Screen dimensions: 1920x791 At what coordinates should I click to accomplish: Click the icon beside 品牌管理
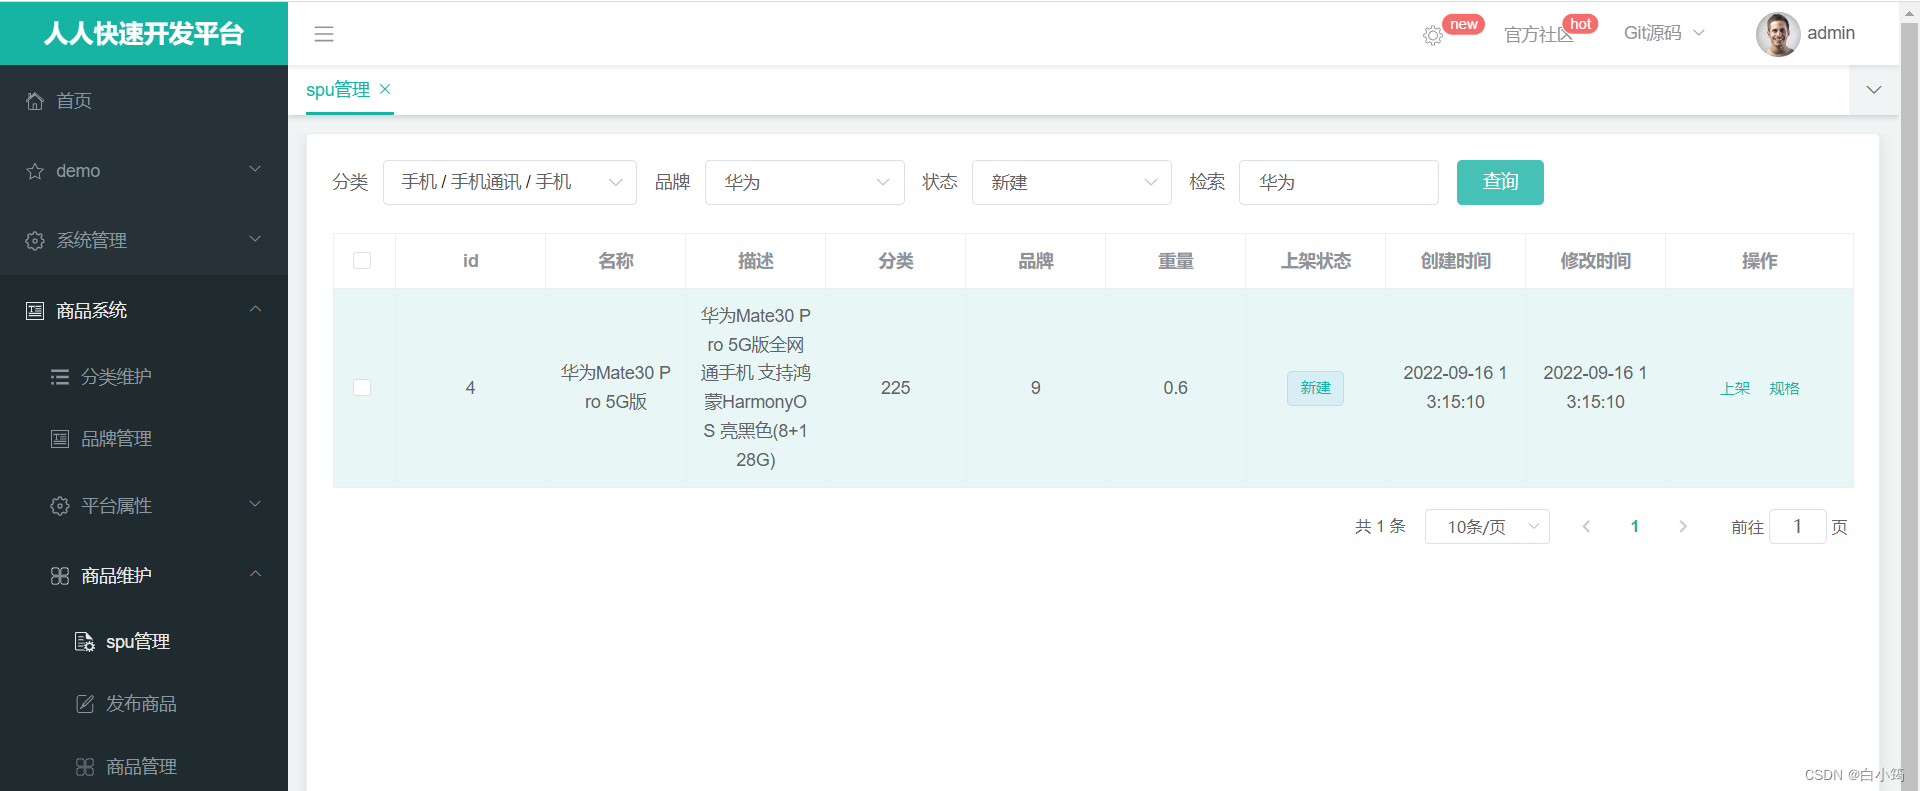(x=60, y=439)
